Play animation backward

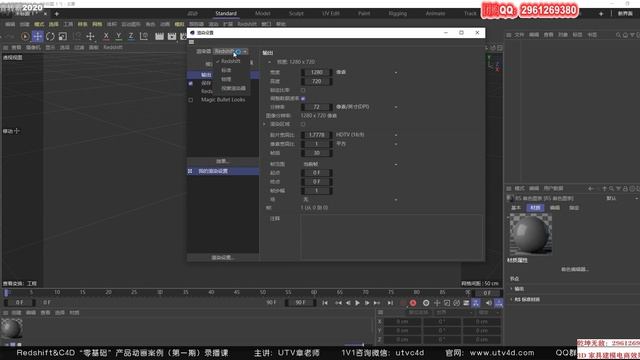tap(348, 303)
